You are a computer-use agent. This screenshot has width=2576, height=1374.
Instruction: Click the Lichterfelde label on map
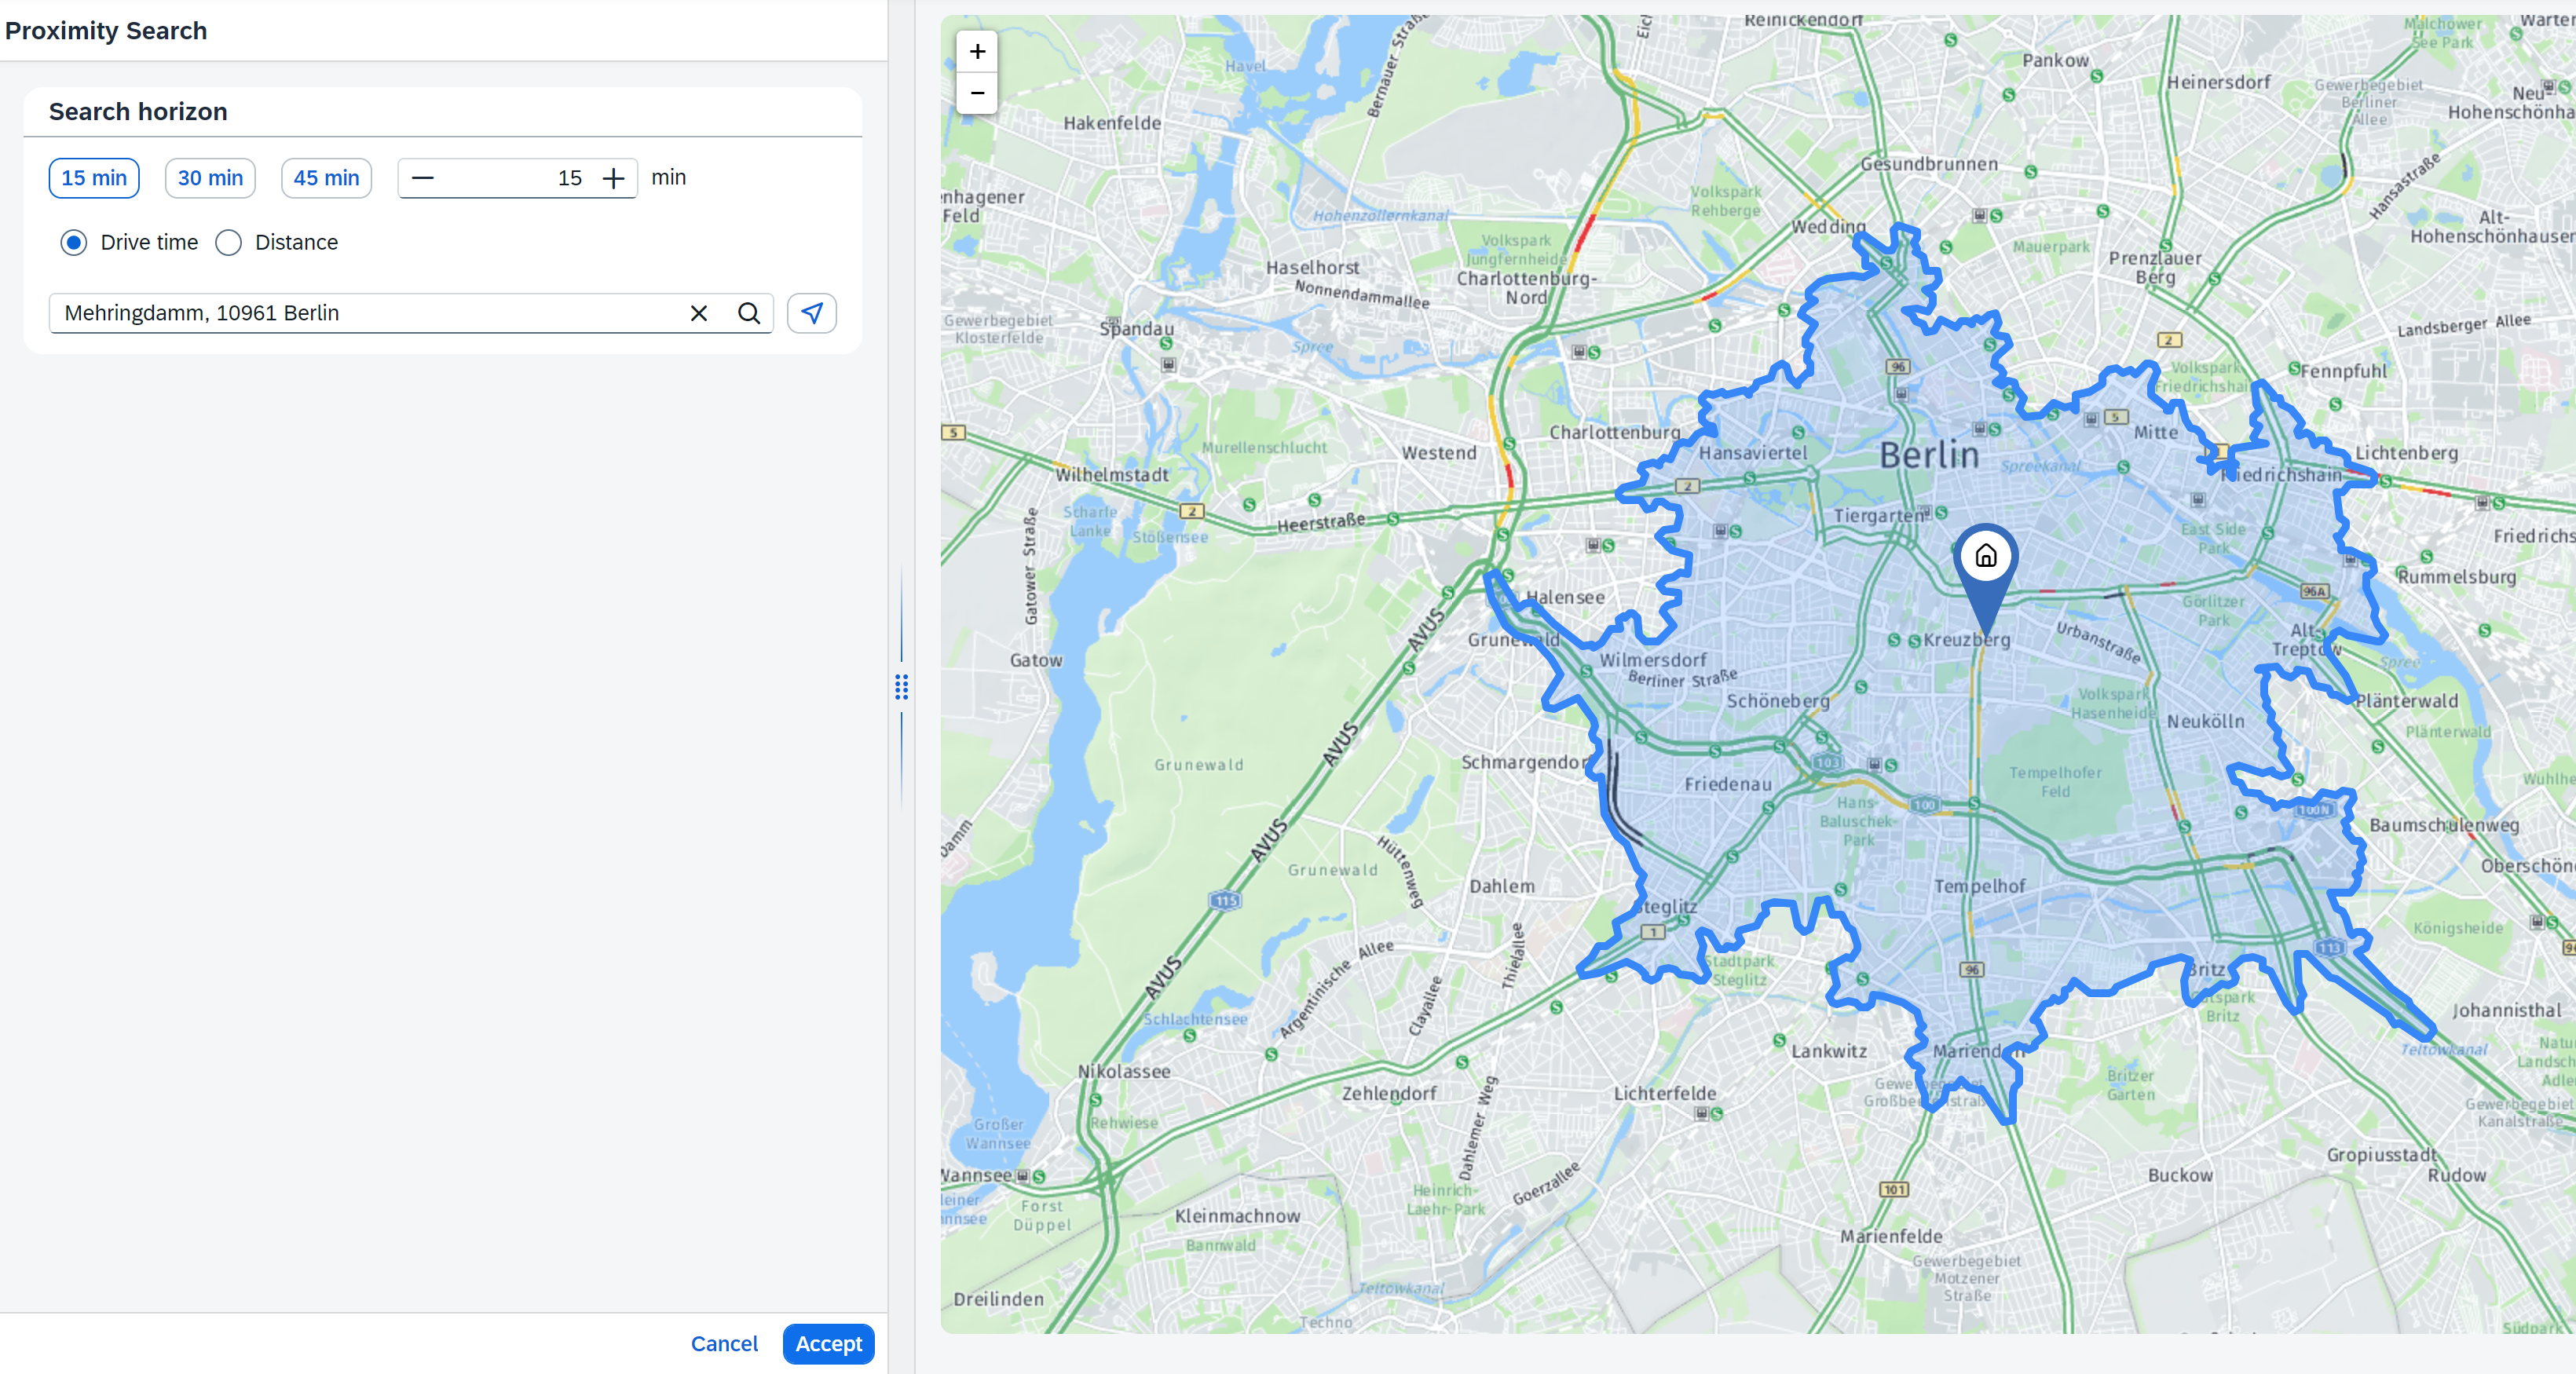1665,1093
